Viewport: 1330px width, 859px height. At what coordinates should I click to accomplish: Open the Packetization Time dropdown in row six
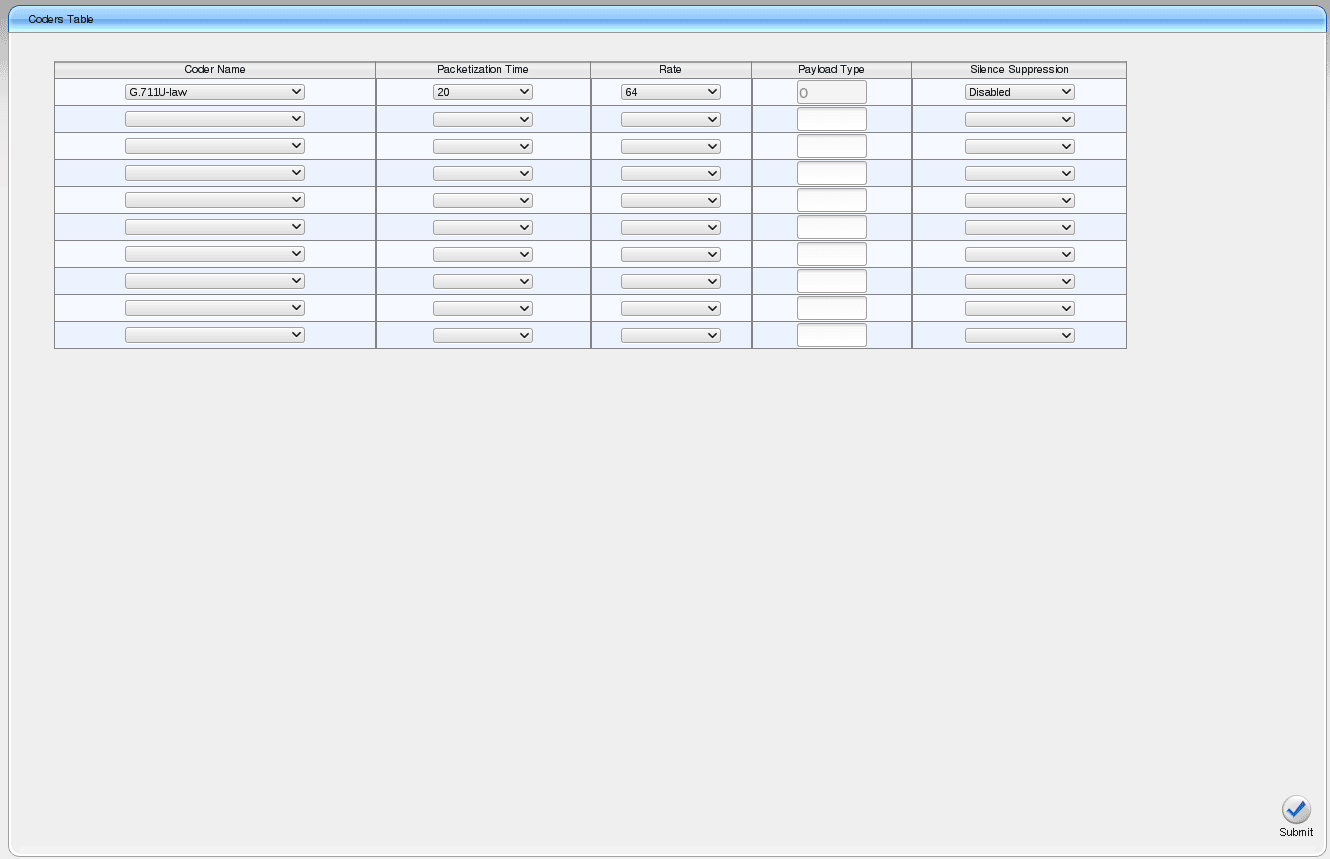tap(483, 227)
